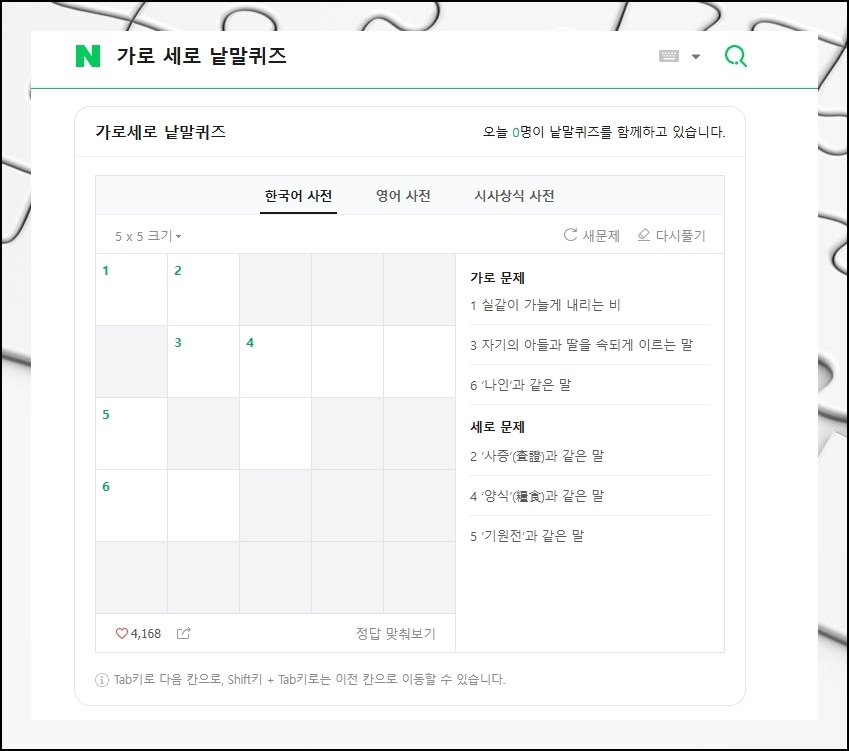Screen dimensions: 849x751
Task: Switch to the 시사상식 사전 tab
Action: [x=514, y=196]
